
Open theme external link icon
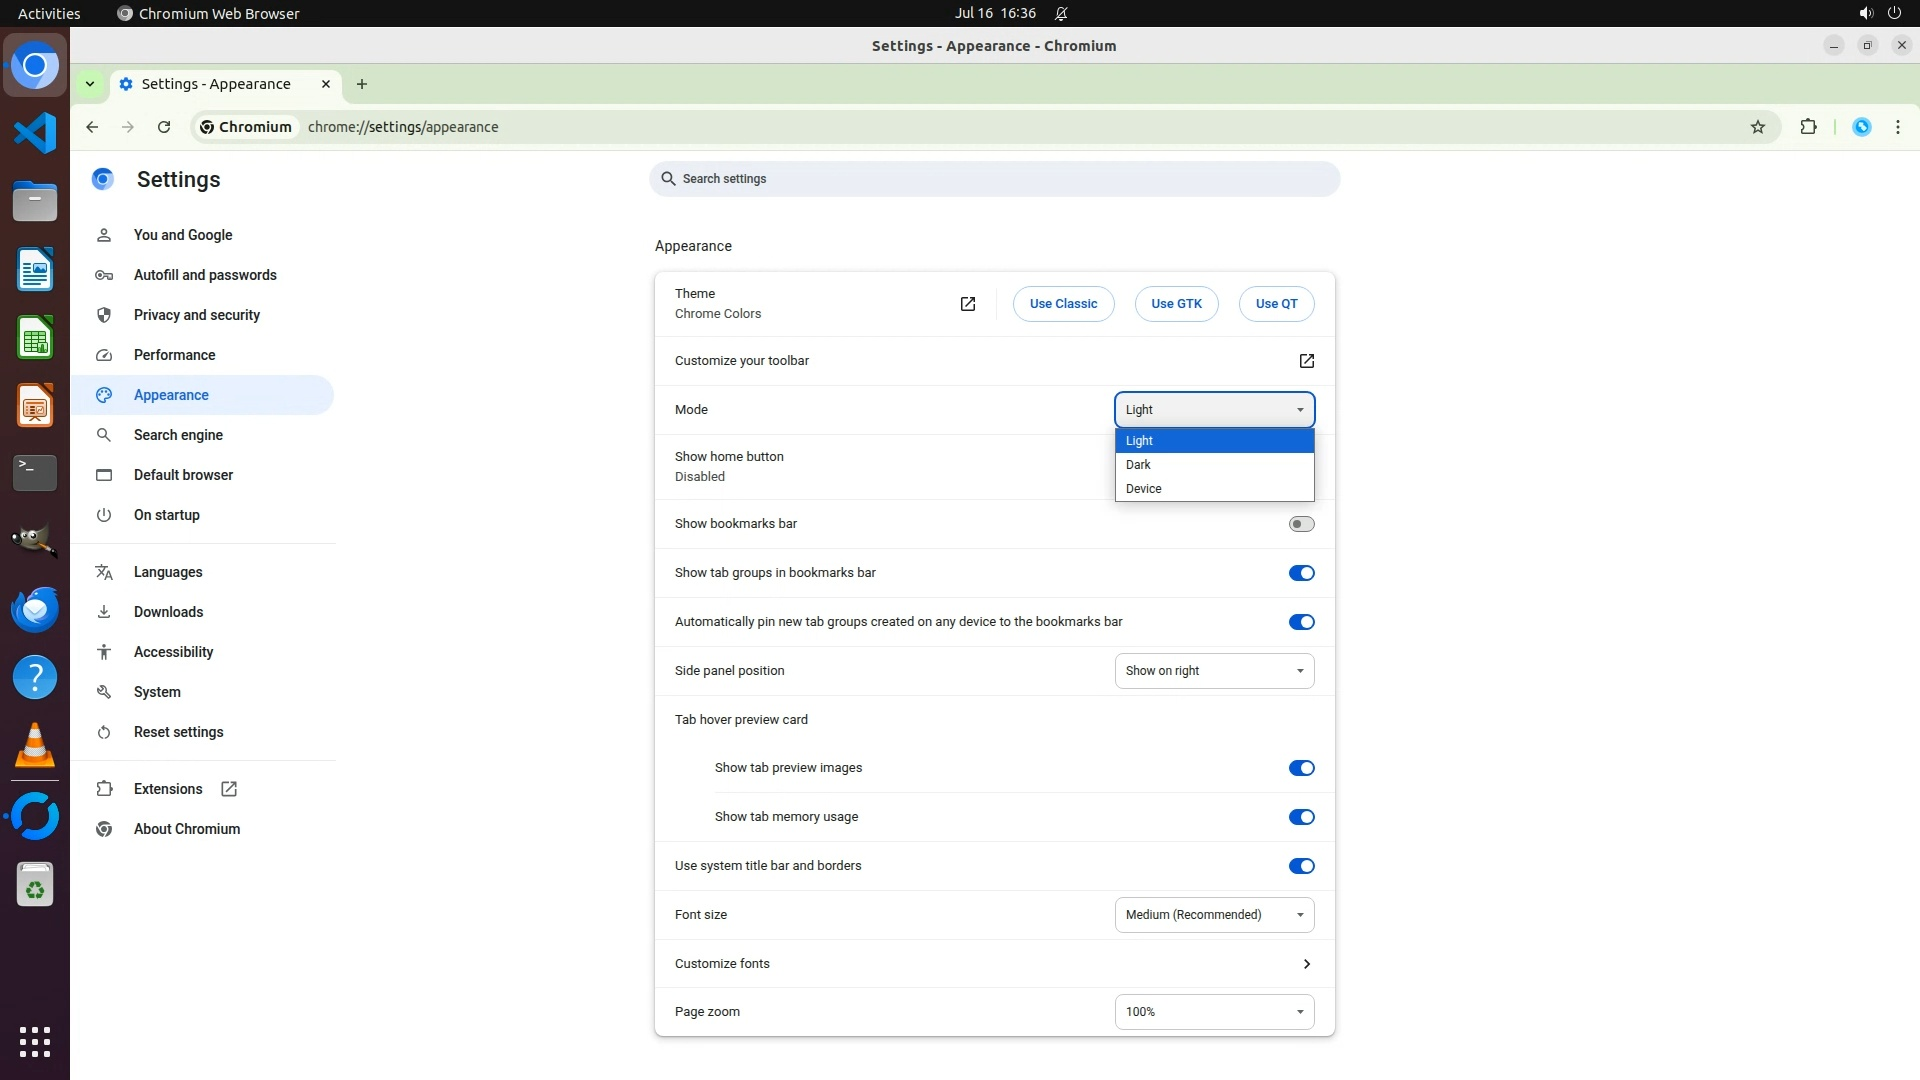pyautogui.click(x=967, y=304)
